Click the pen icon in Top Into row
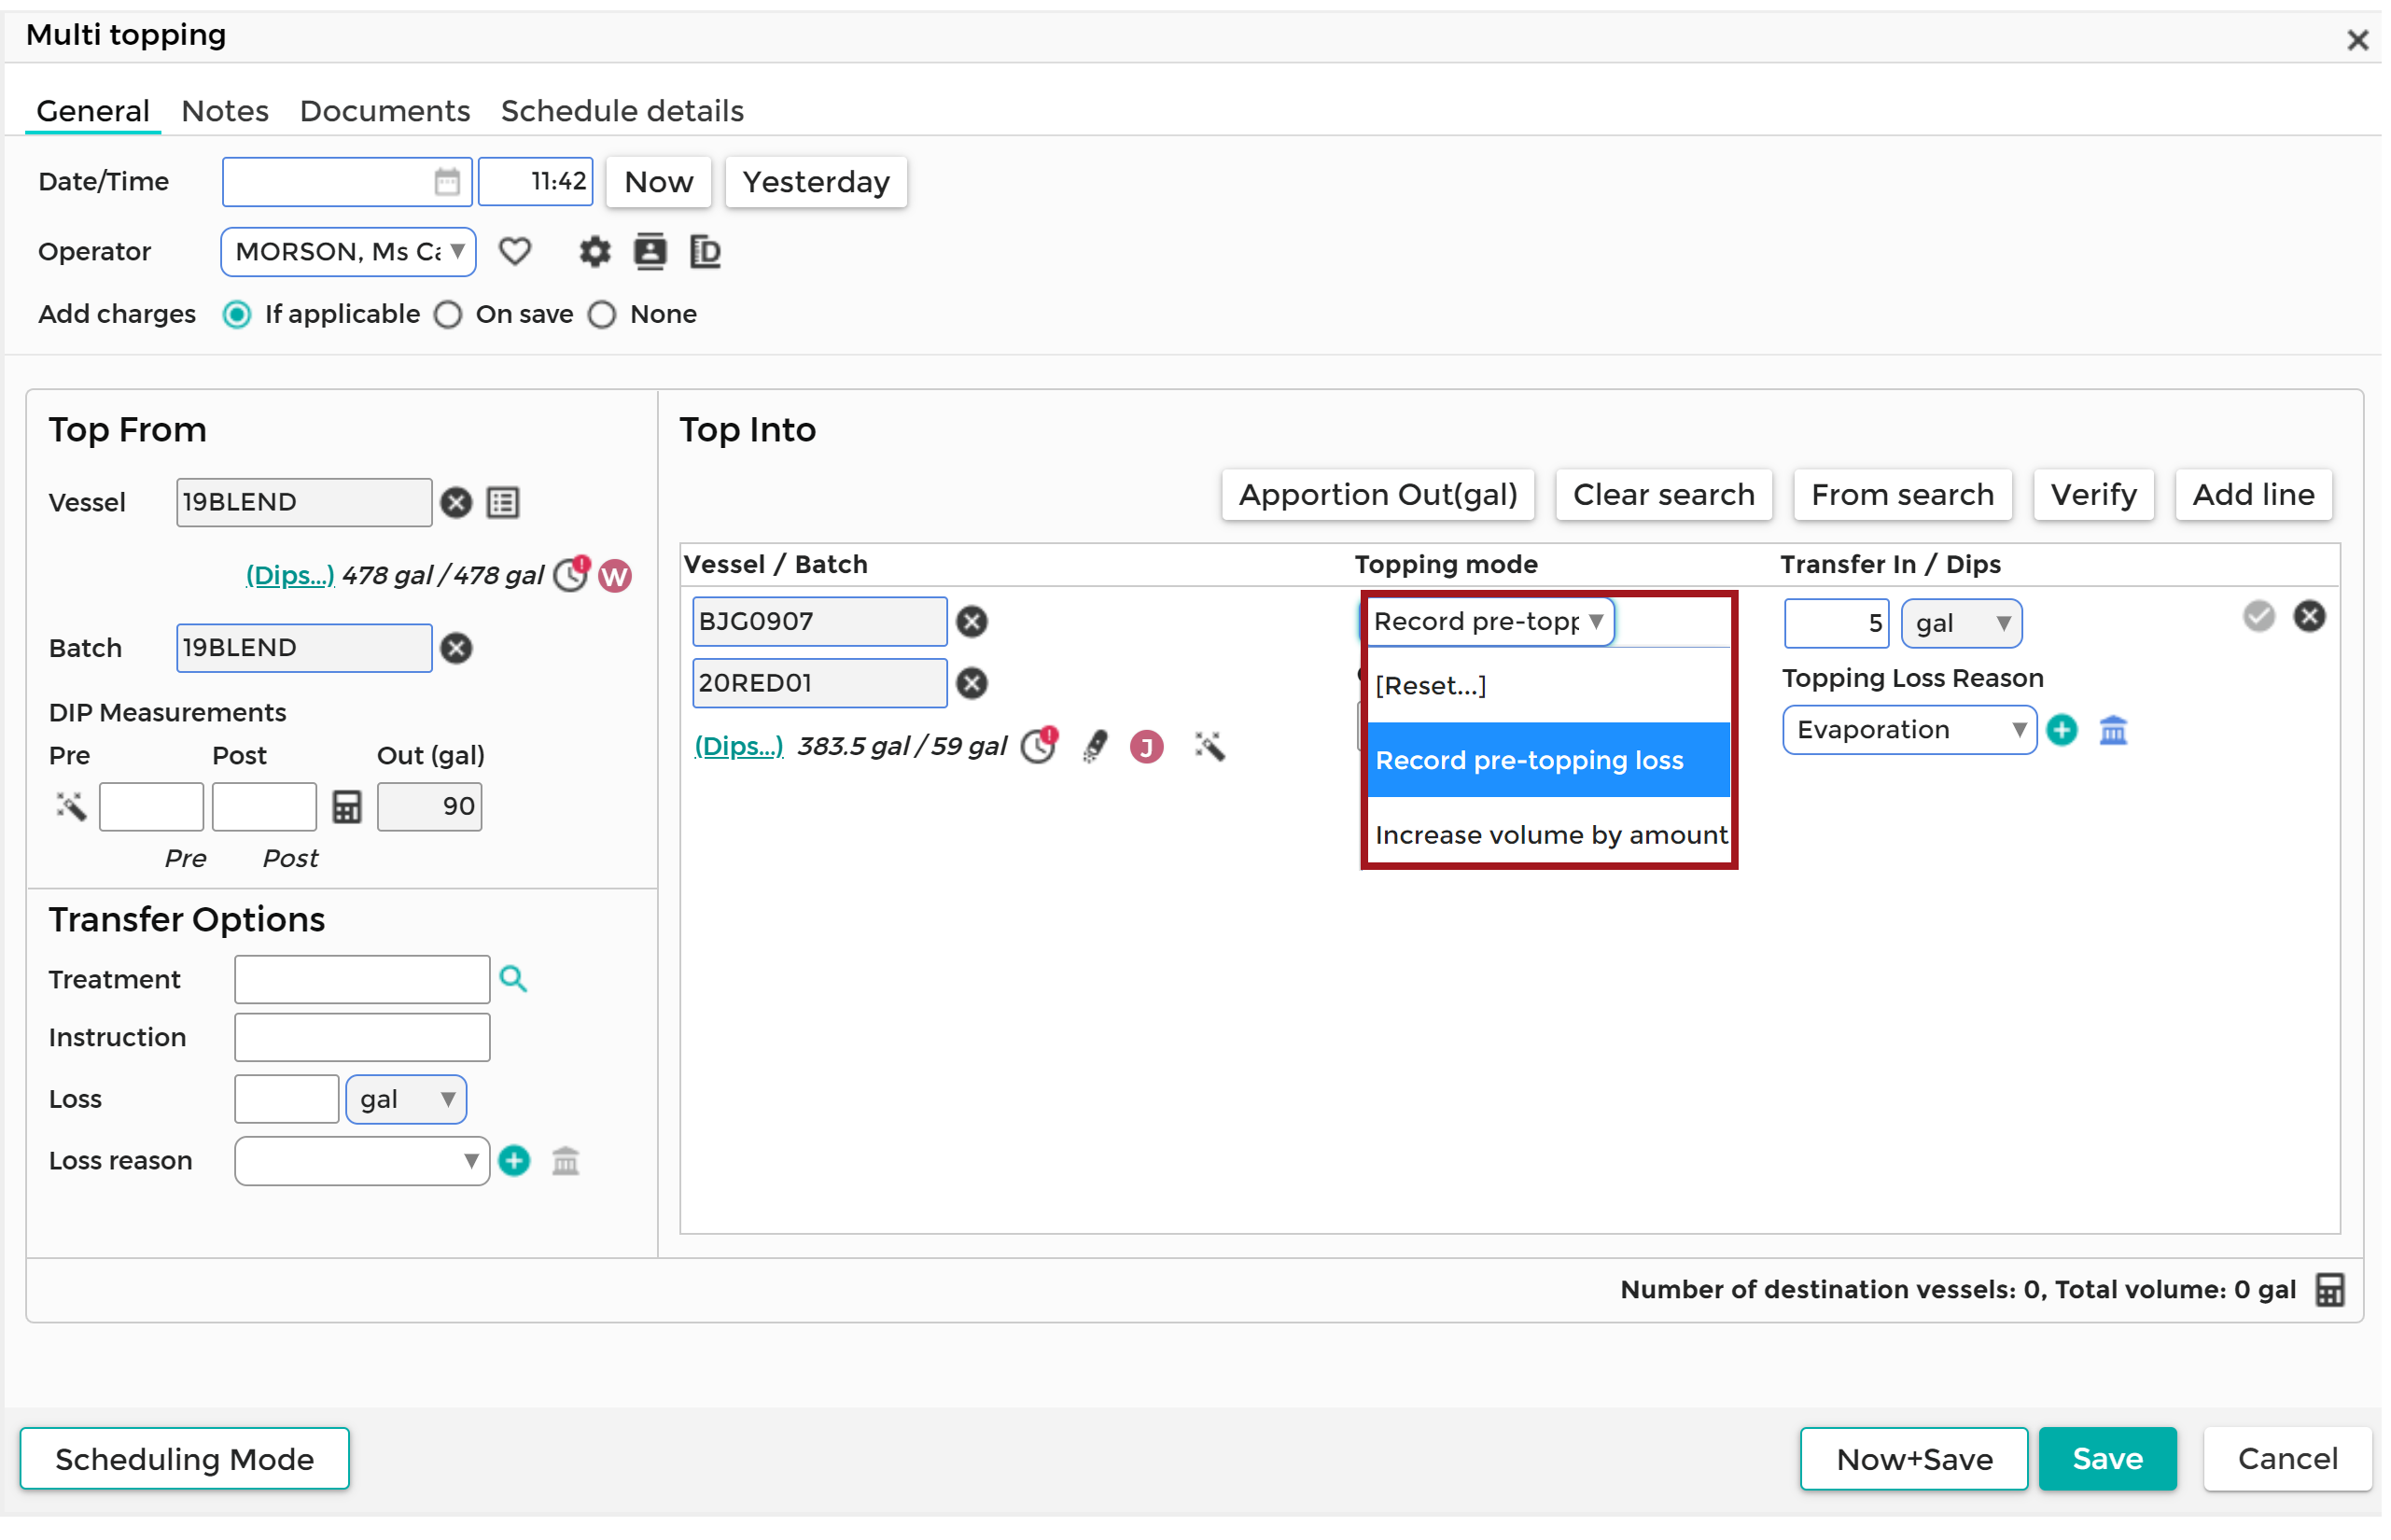 pyautogui.click(x=1097, y=747)
